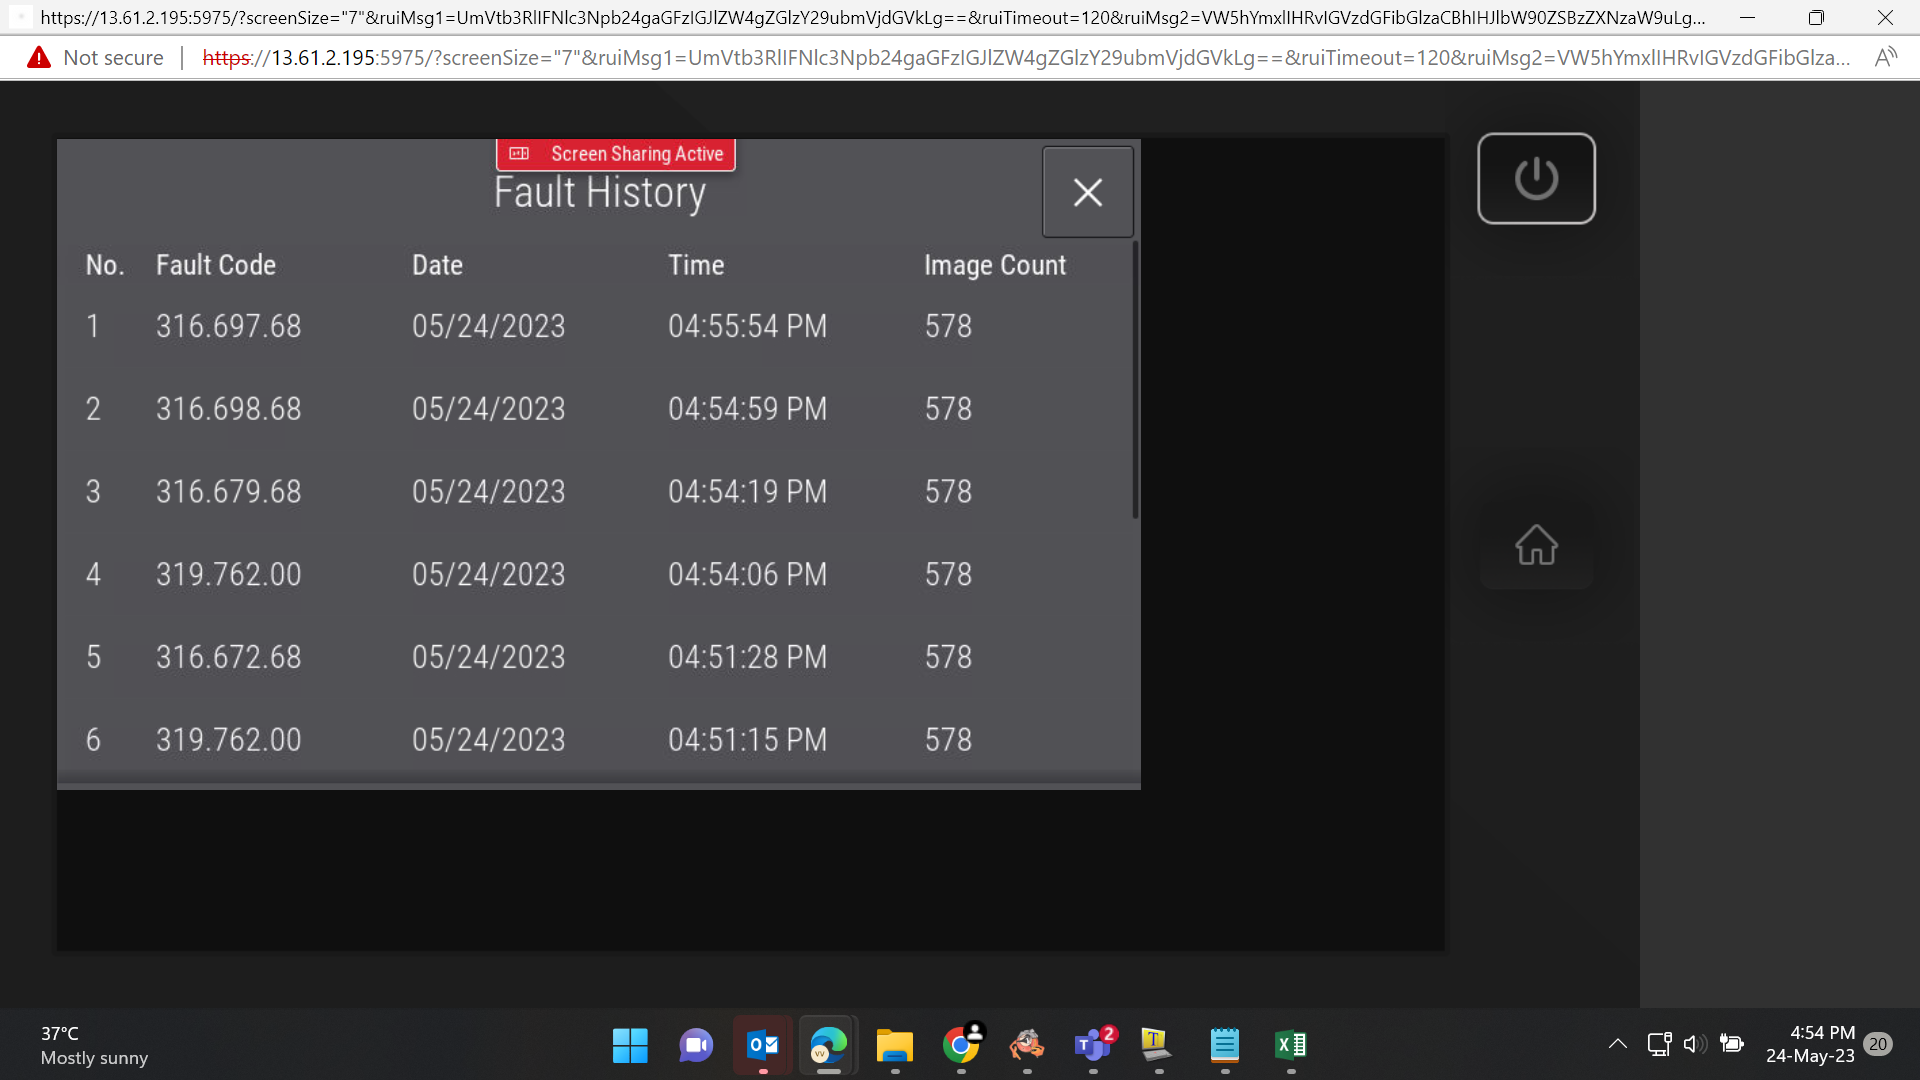Open Outlook from the taskbar
Image resolution: width=1920 pixels, height=1080 pixels.
(763, 1046)
